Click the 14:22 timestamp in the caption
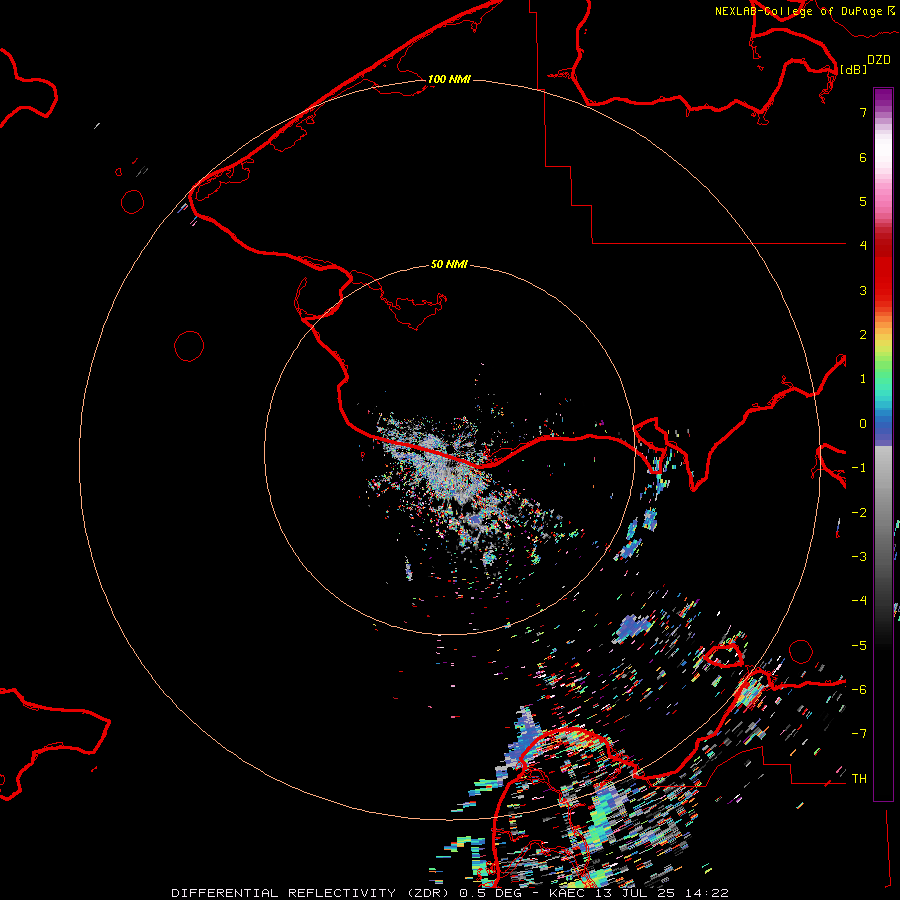 708,893
